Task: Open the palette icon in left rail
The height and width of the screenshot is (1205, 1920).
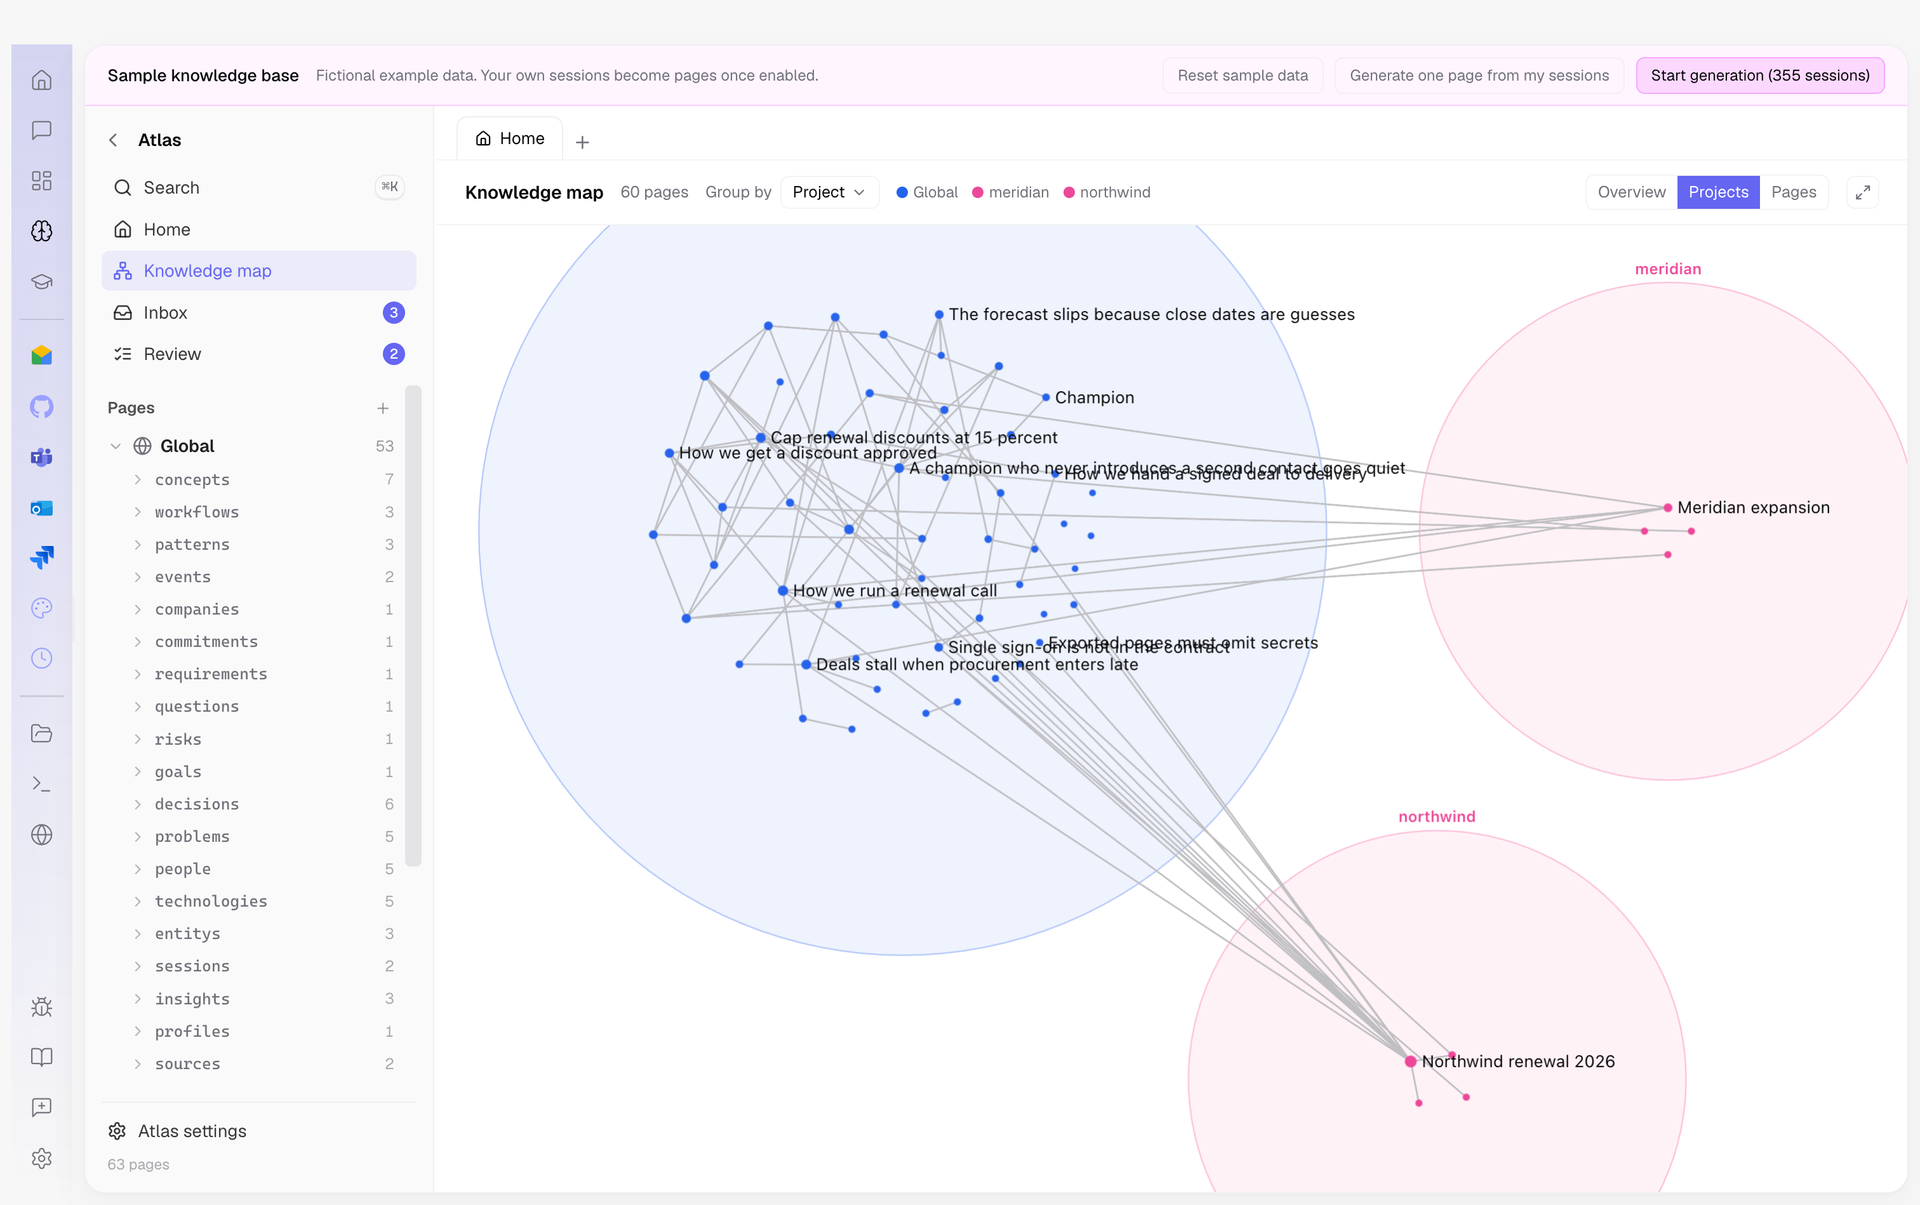Action: [41, 608]
